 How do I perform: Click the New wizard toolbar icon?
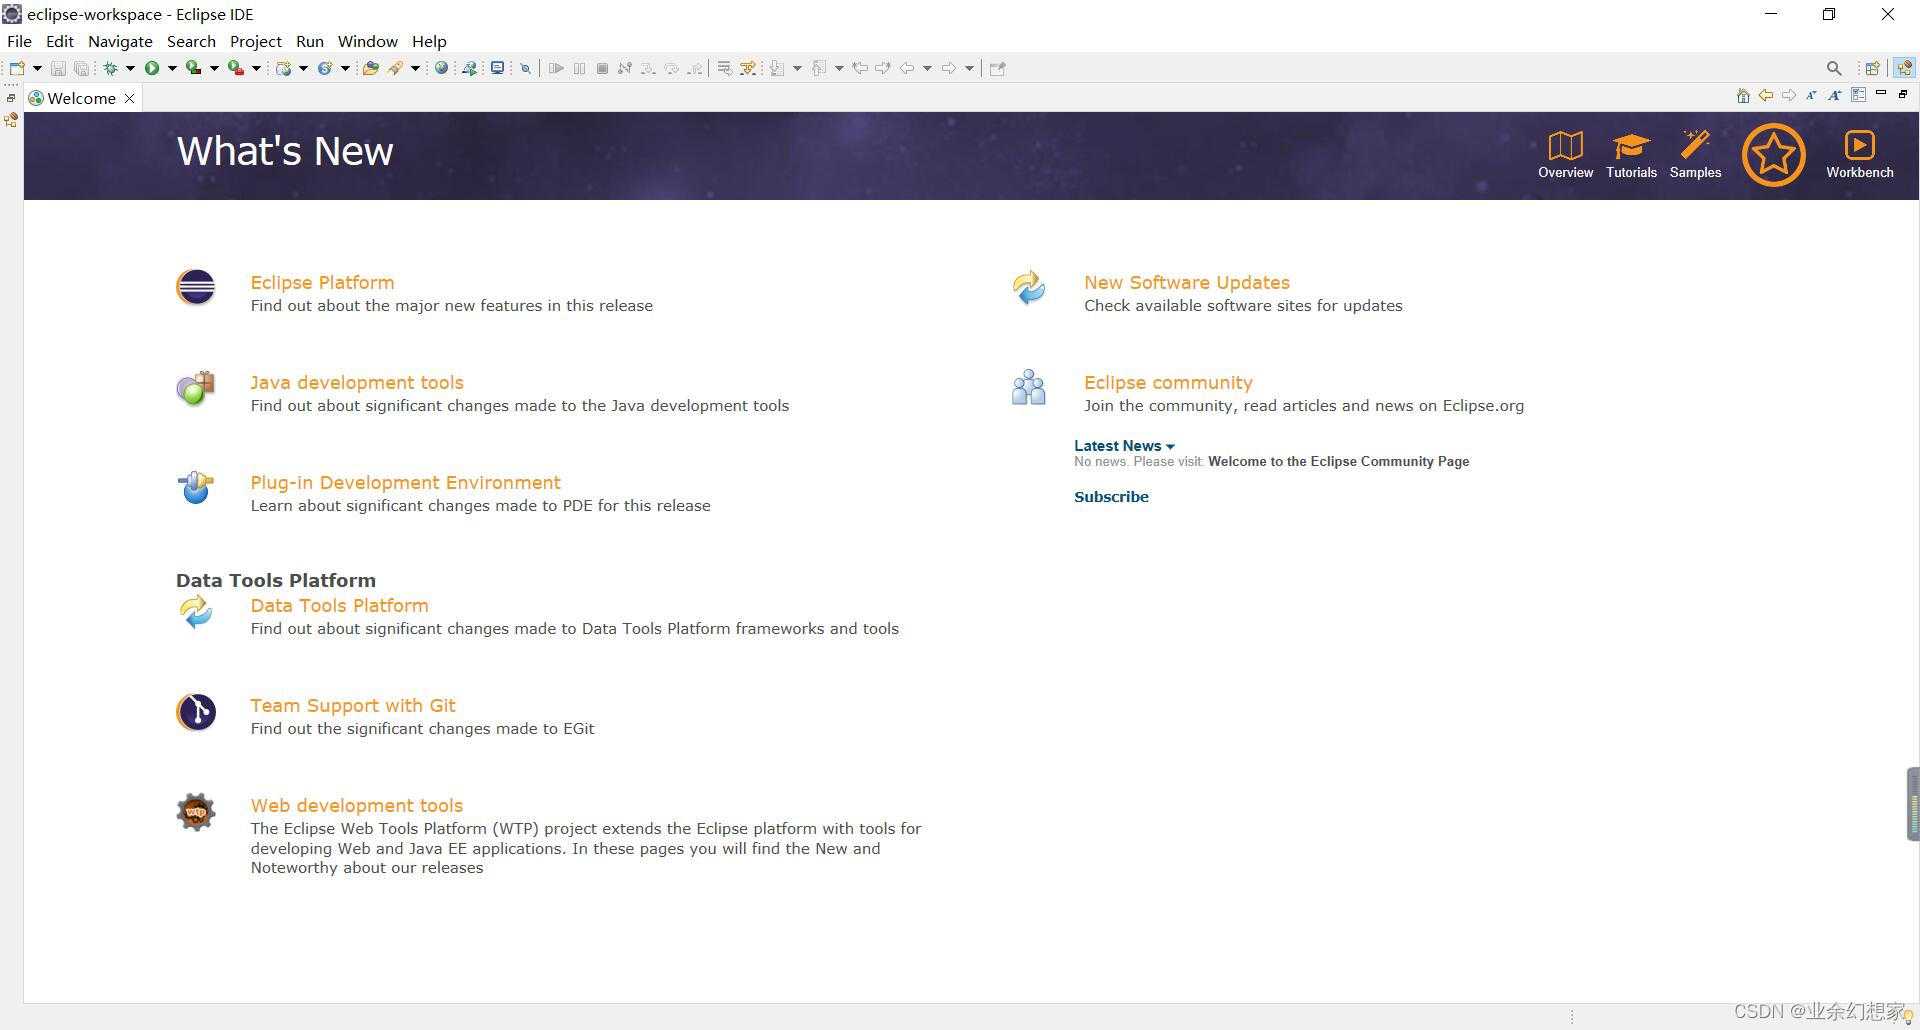(x=17, y=68)
